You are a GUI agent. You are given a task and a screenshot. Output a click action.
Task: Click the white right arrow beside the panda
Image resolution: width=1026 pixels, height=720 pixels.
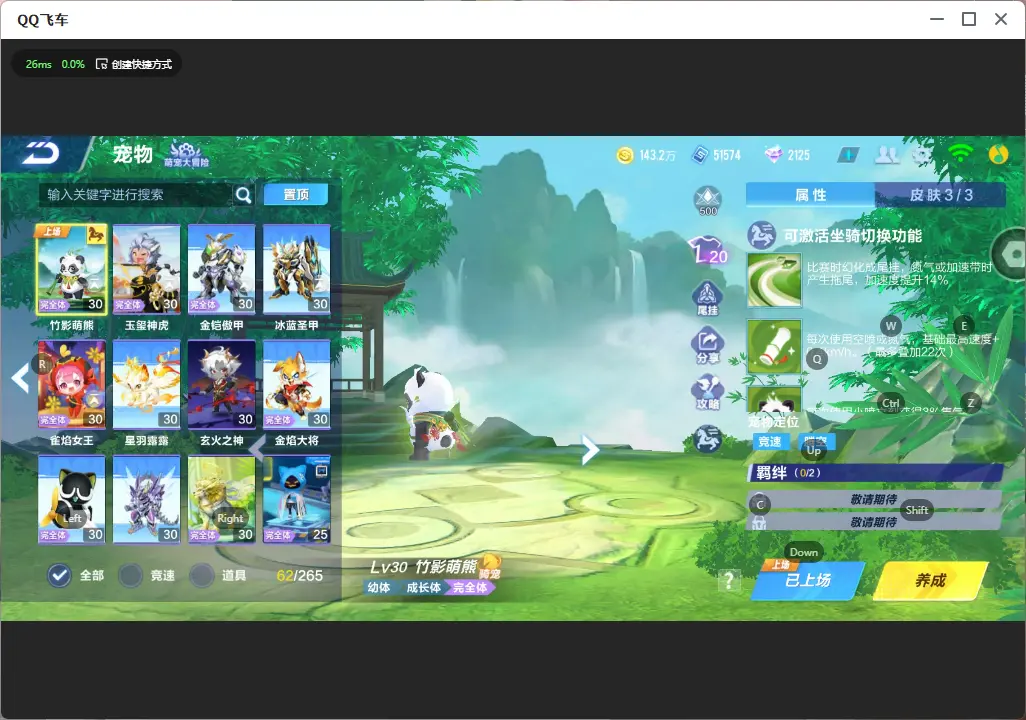(590, 450)
